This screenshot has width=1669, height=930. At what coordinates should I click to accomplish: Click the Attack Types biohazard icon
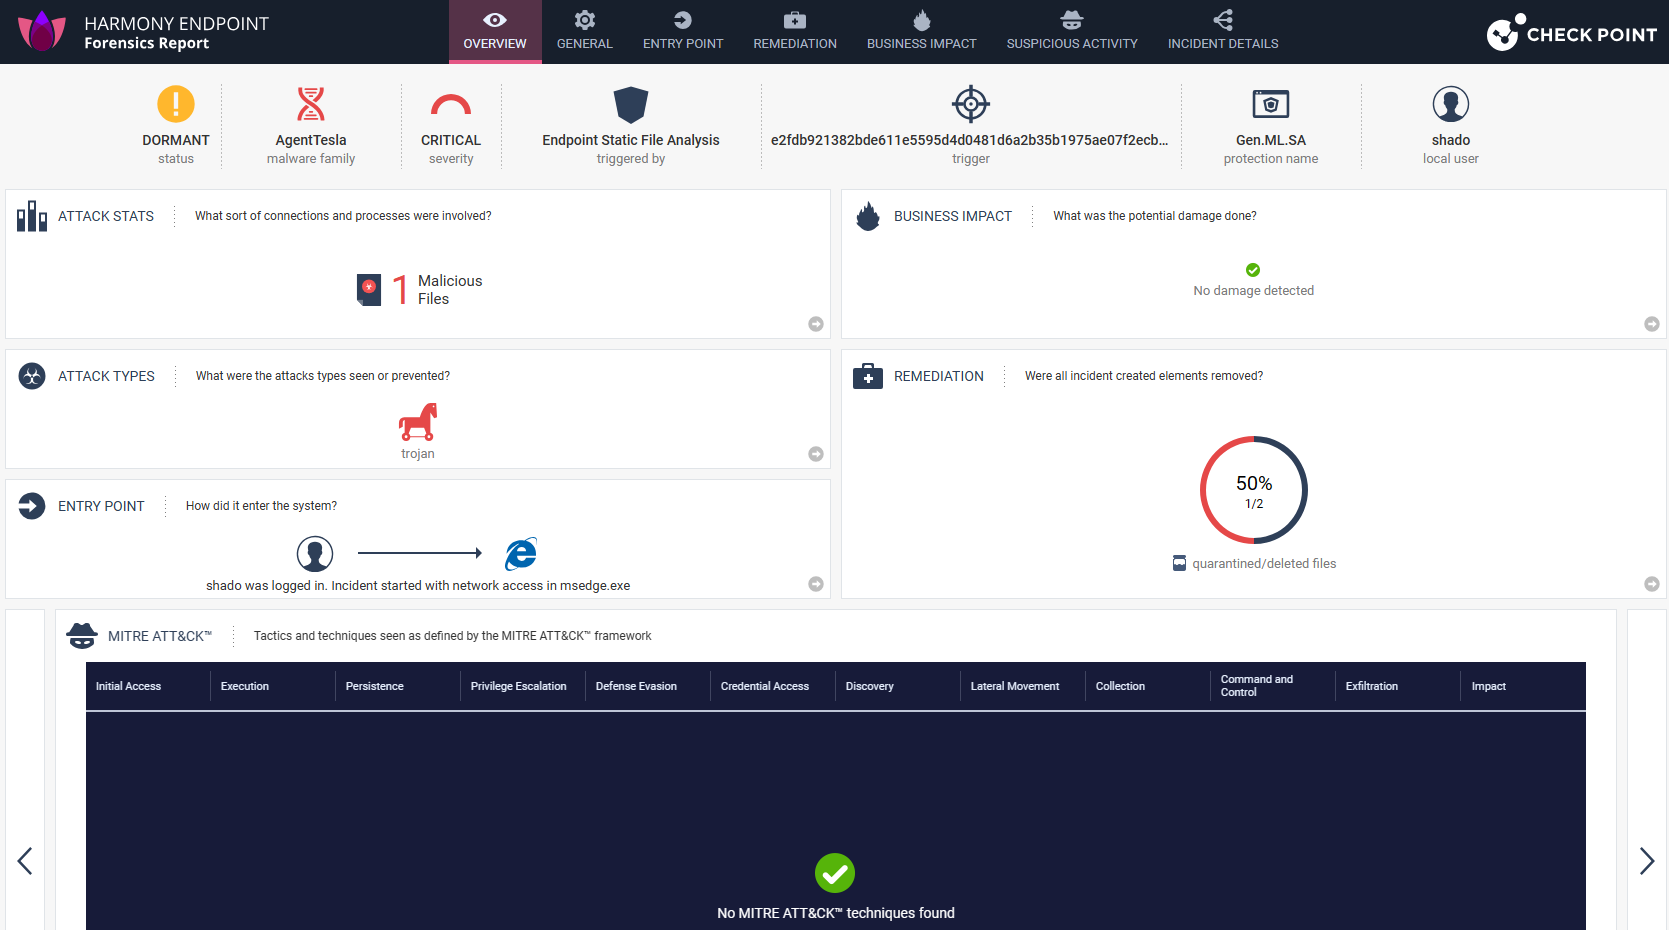(x=32, y=376)
